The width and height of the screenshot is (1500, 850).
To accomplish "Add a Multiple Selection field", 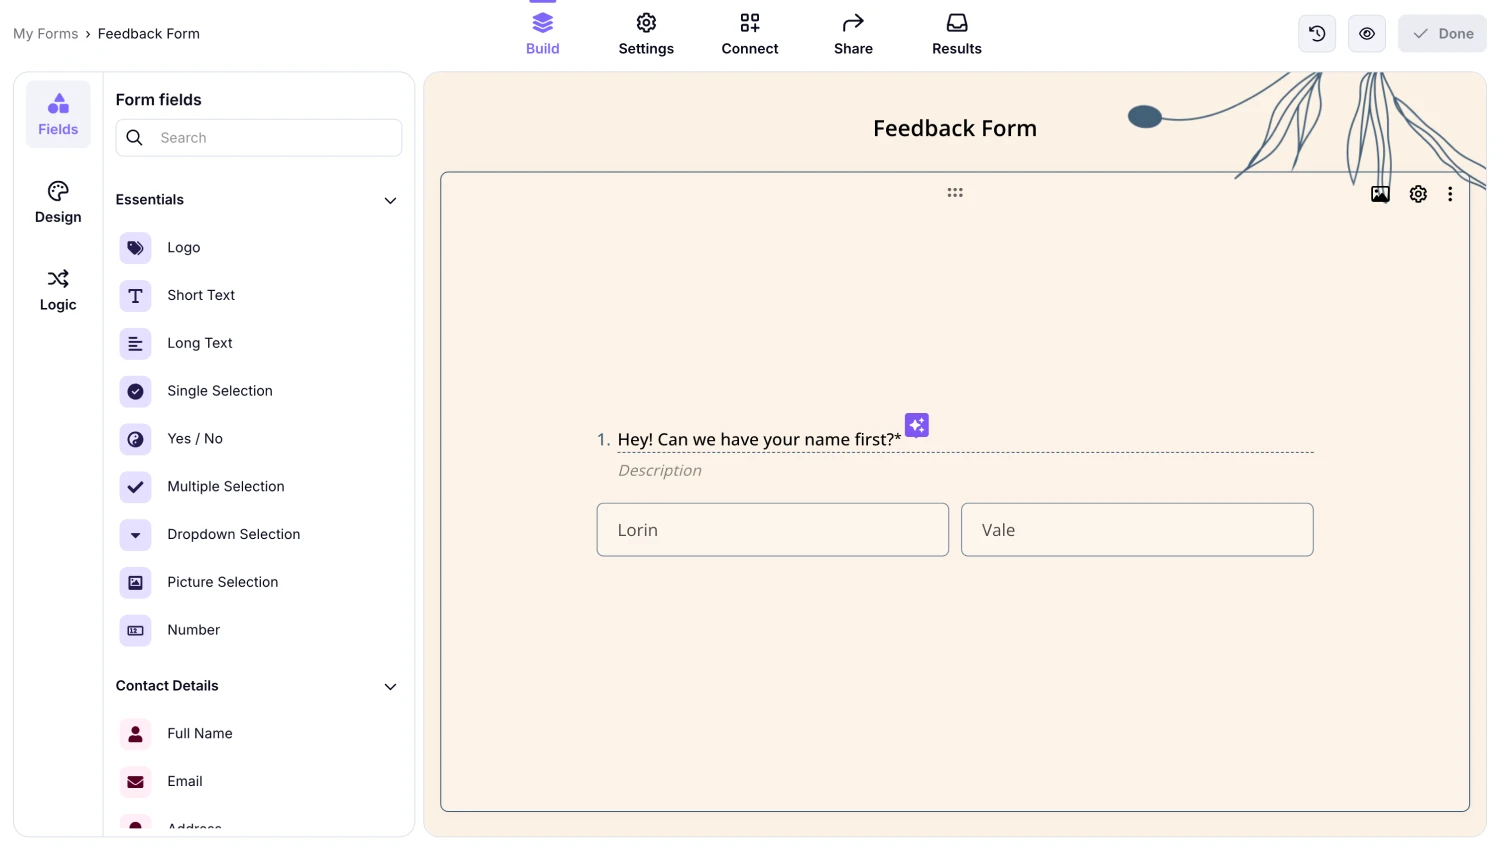I will tap(225, 486).
